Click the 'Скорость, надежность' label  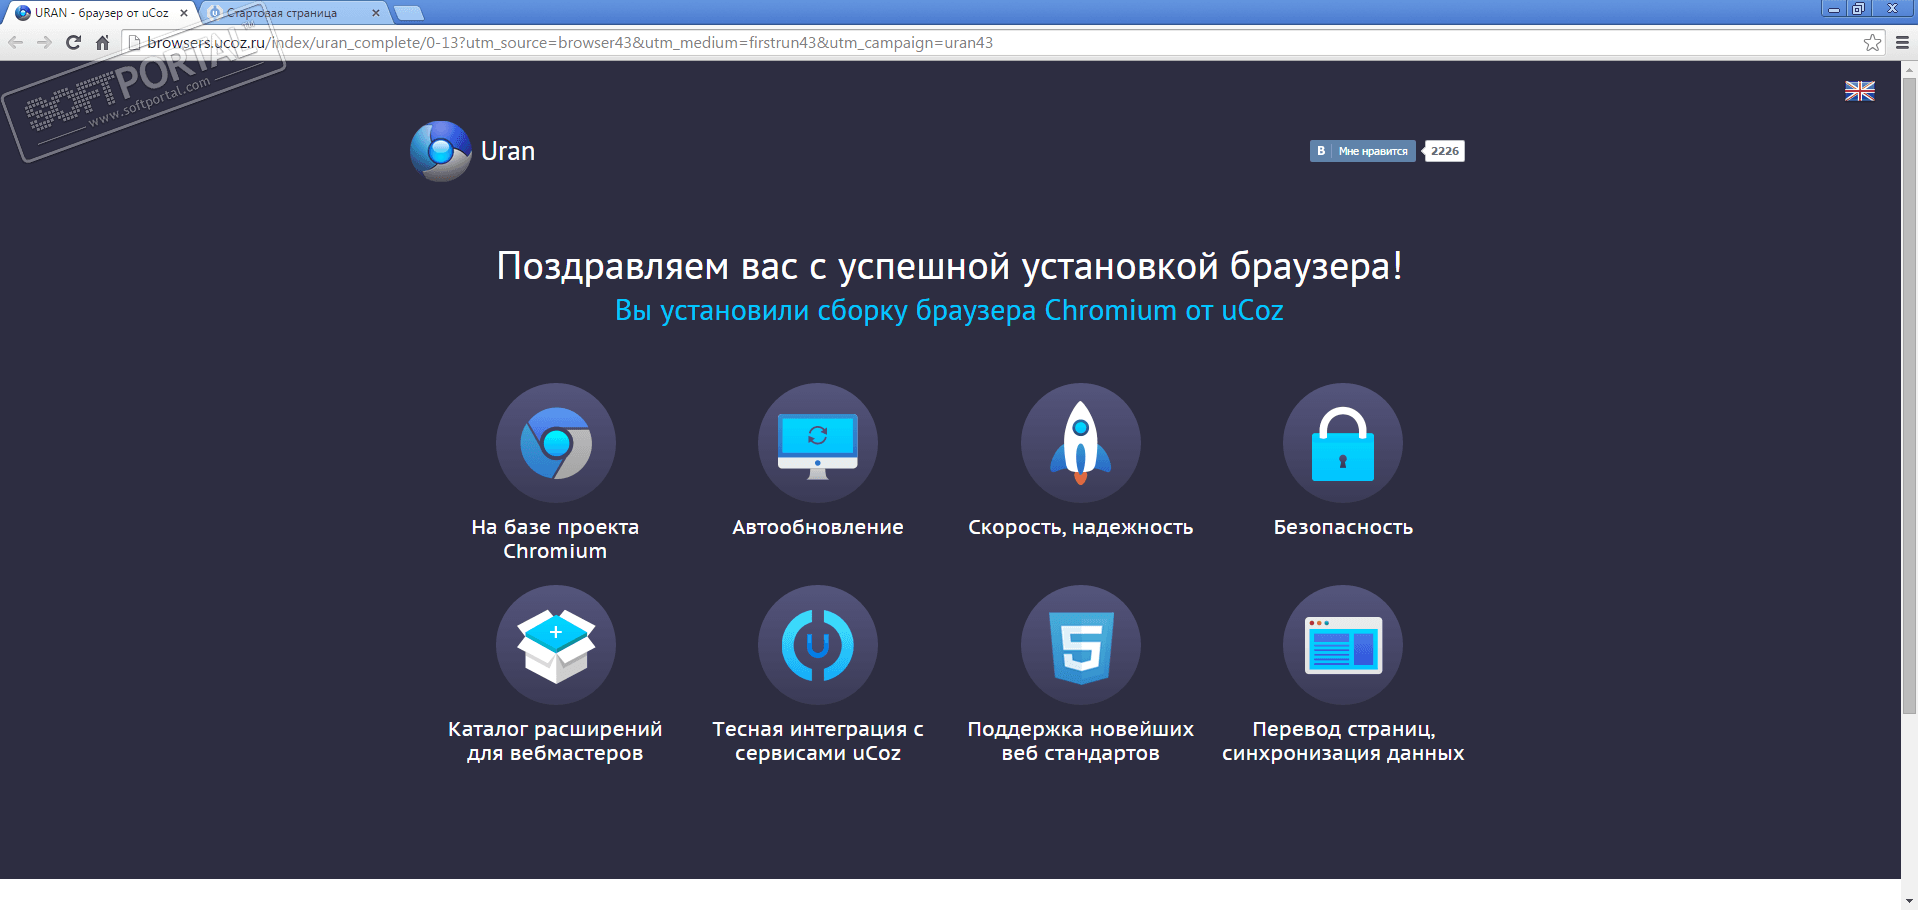(x=1081, y=528)
